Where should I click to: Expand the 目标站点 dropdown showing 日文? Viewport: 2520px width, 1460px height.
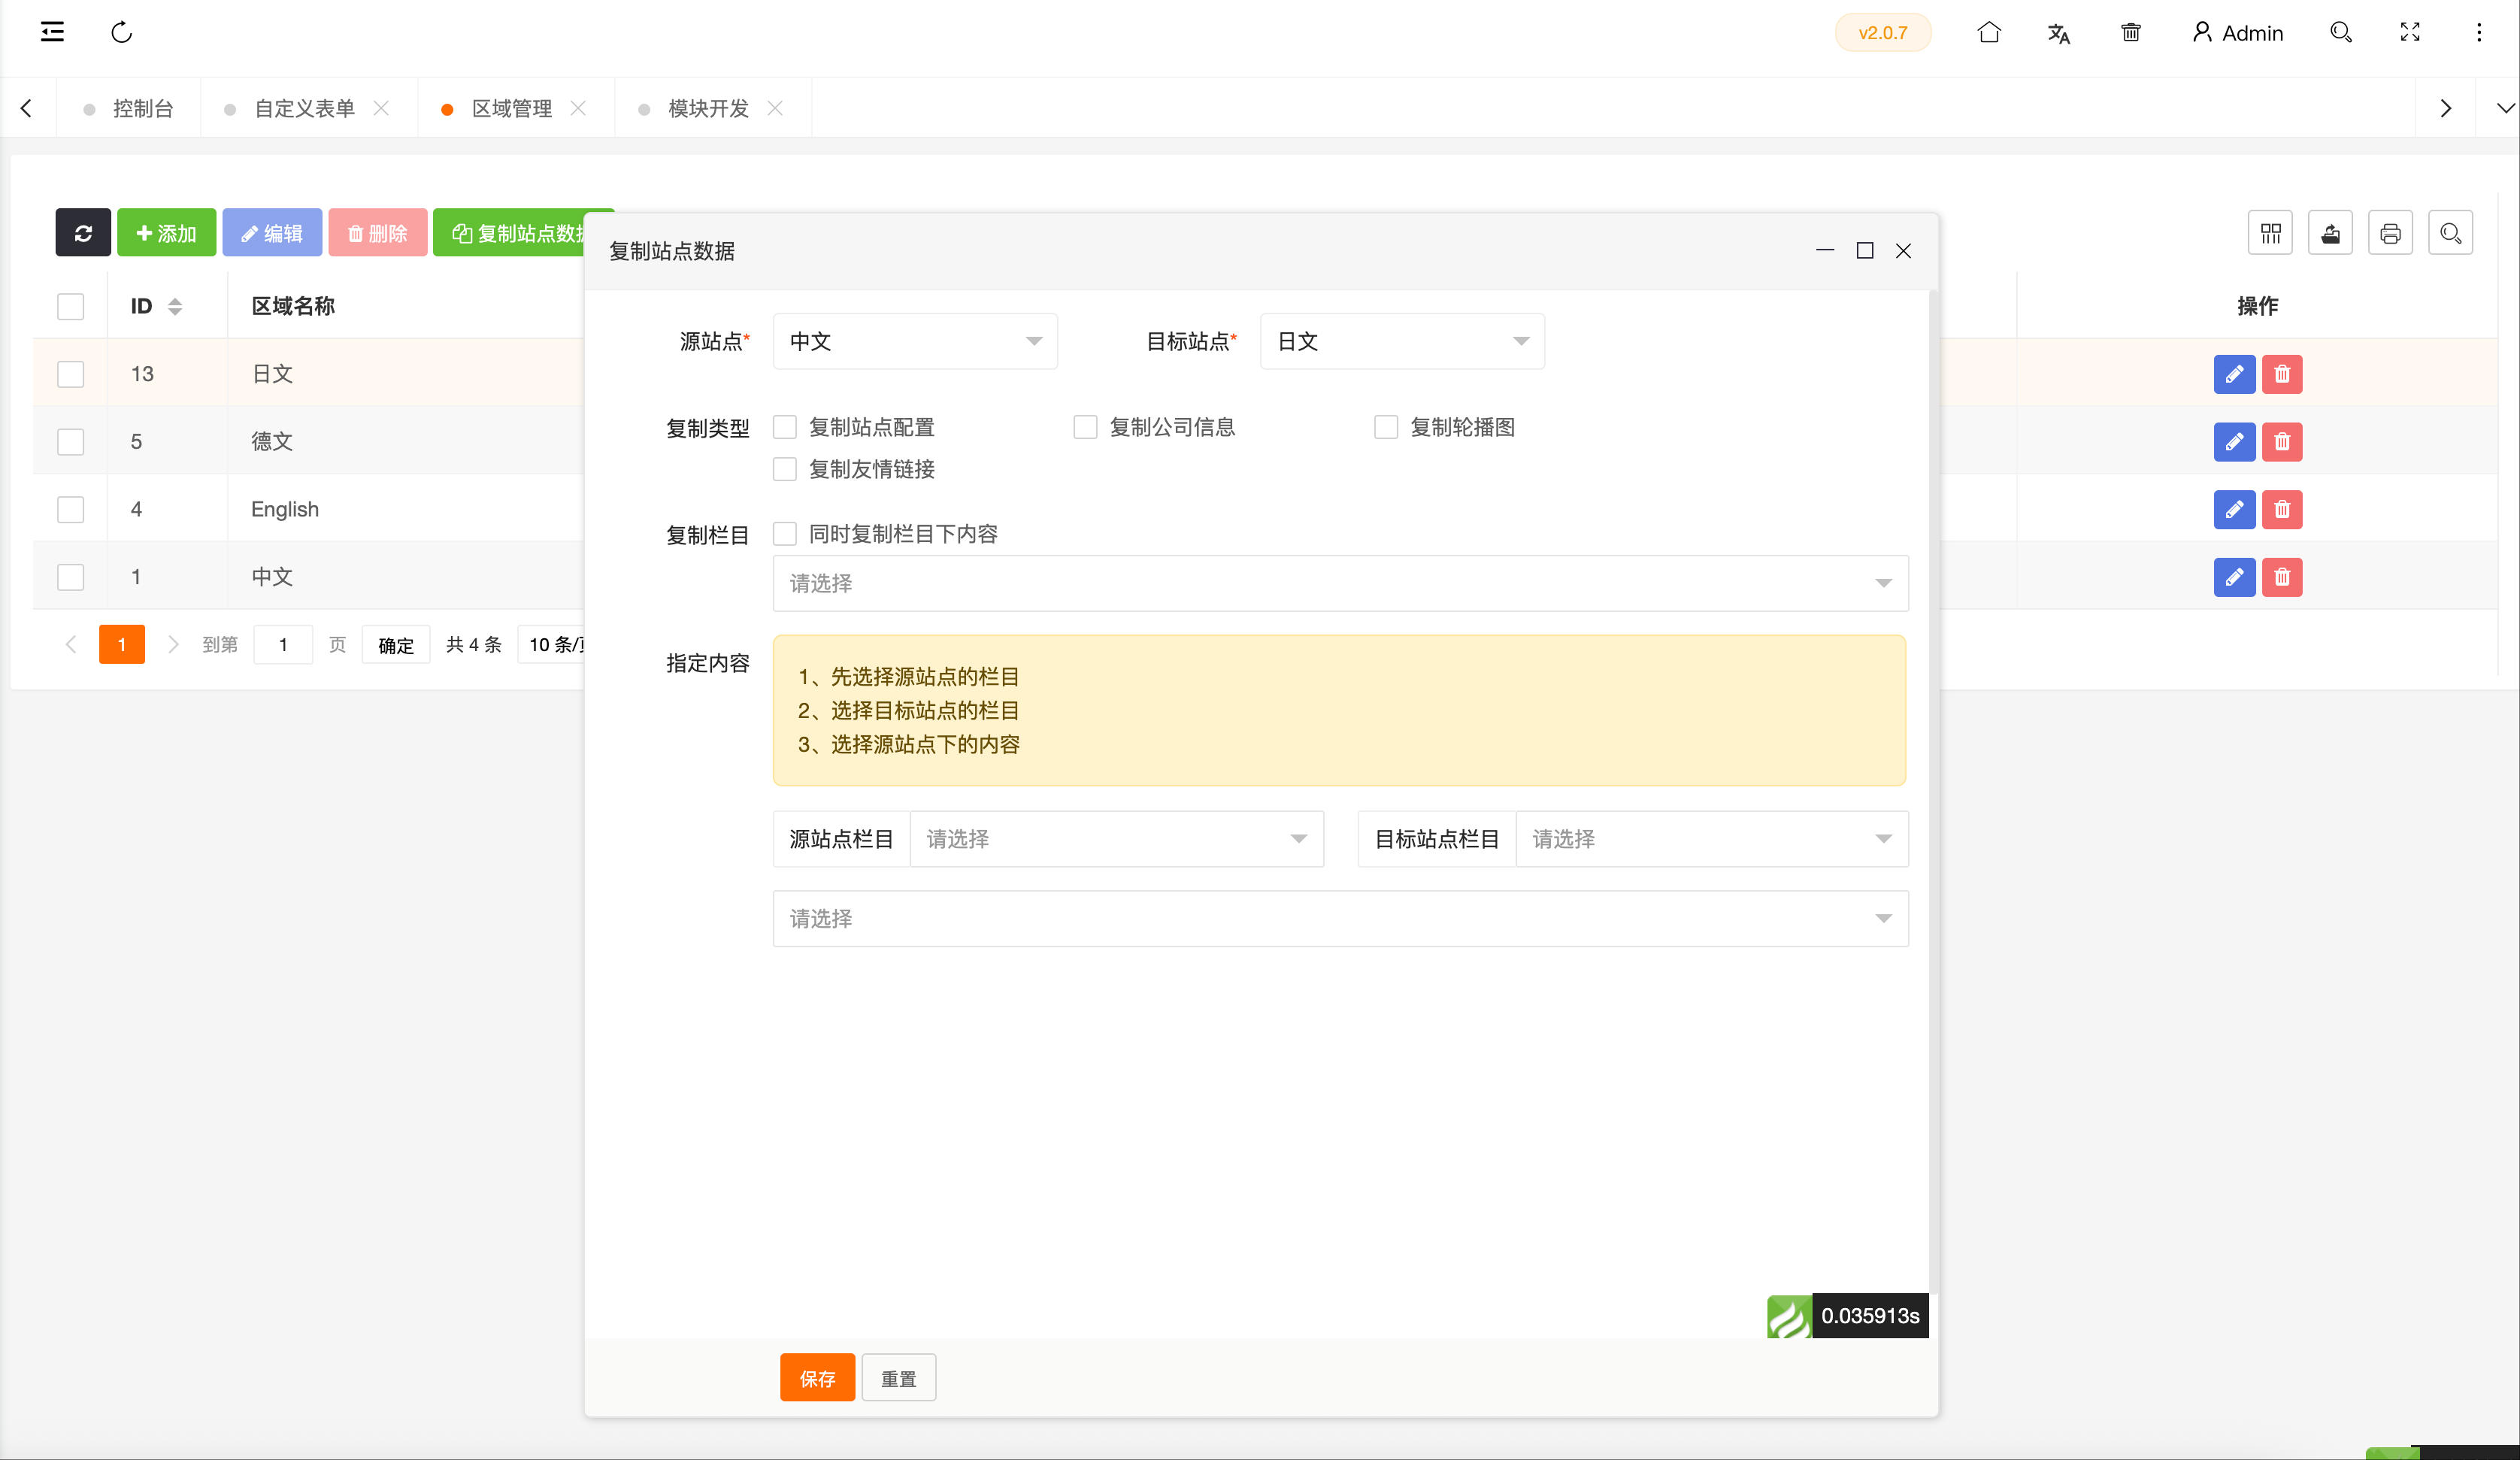point(1401,342)
